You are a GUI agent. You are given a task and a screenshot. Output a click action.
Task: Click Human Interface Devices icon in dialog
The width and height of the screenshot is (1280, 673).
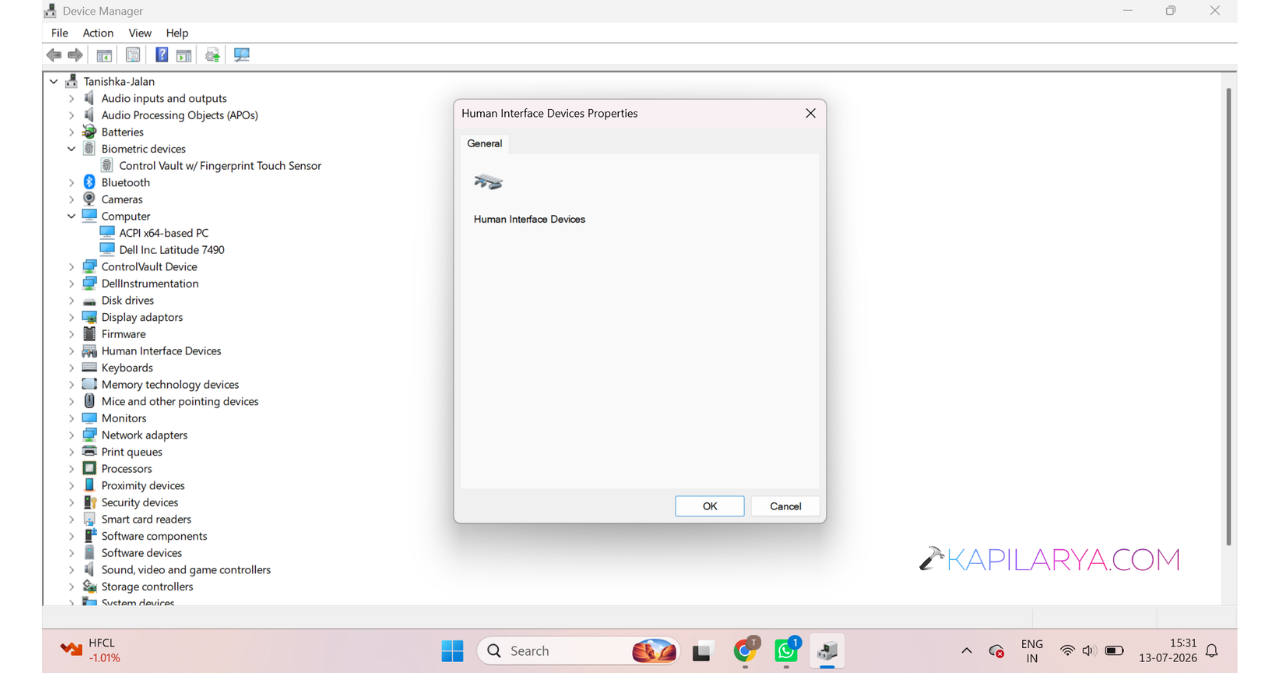tap(488, 182)
